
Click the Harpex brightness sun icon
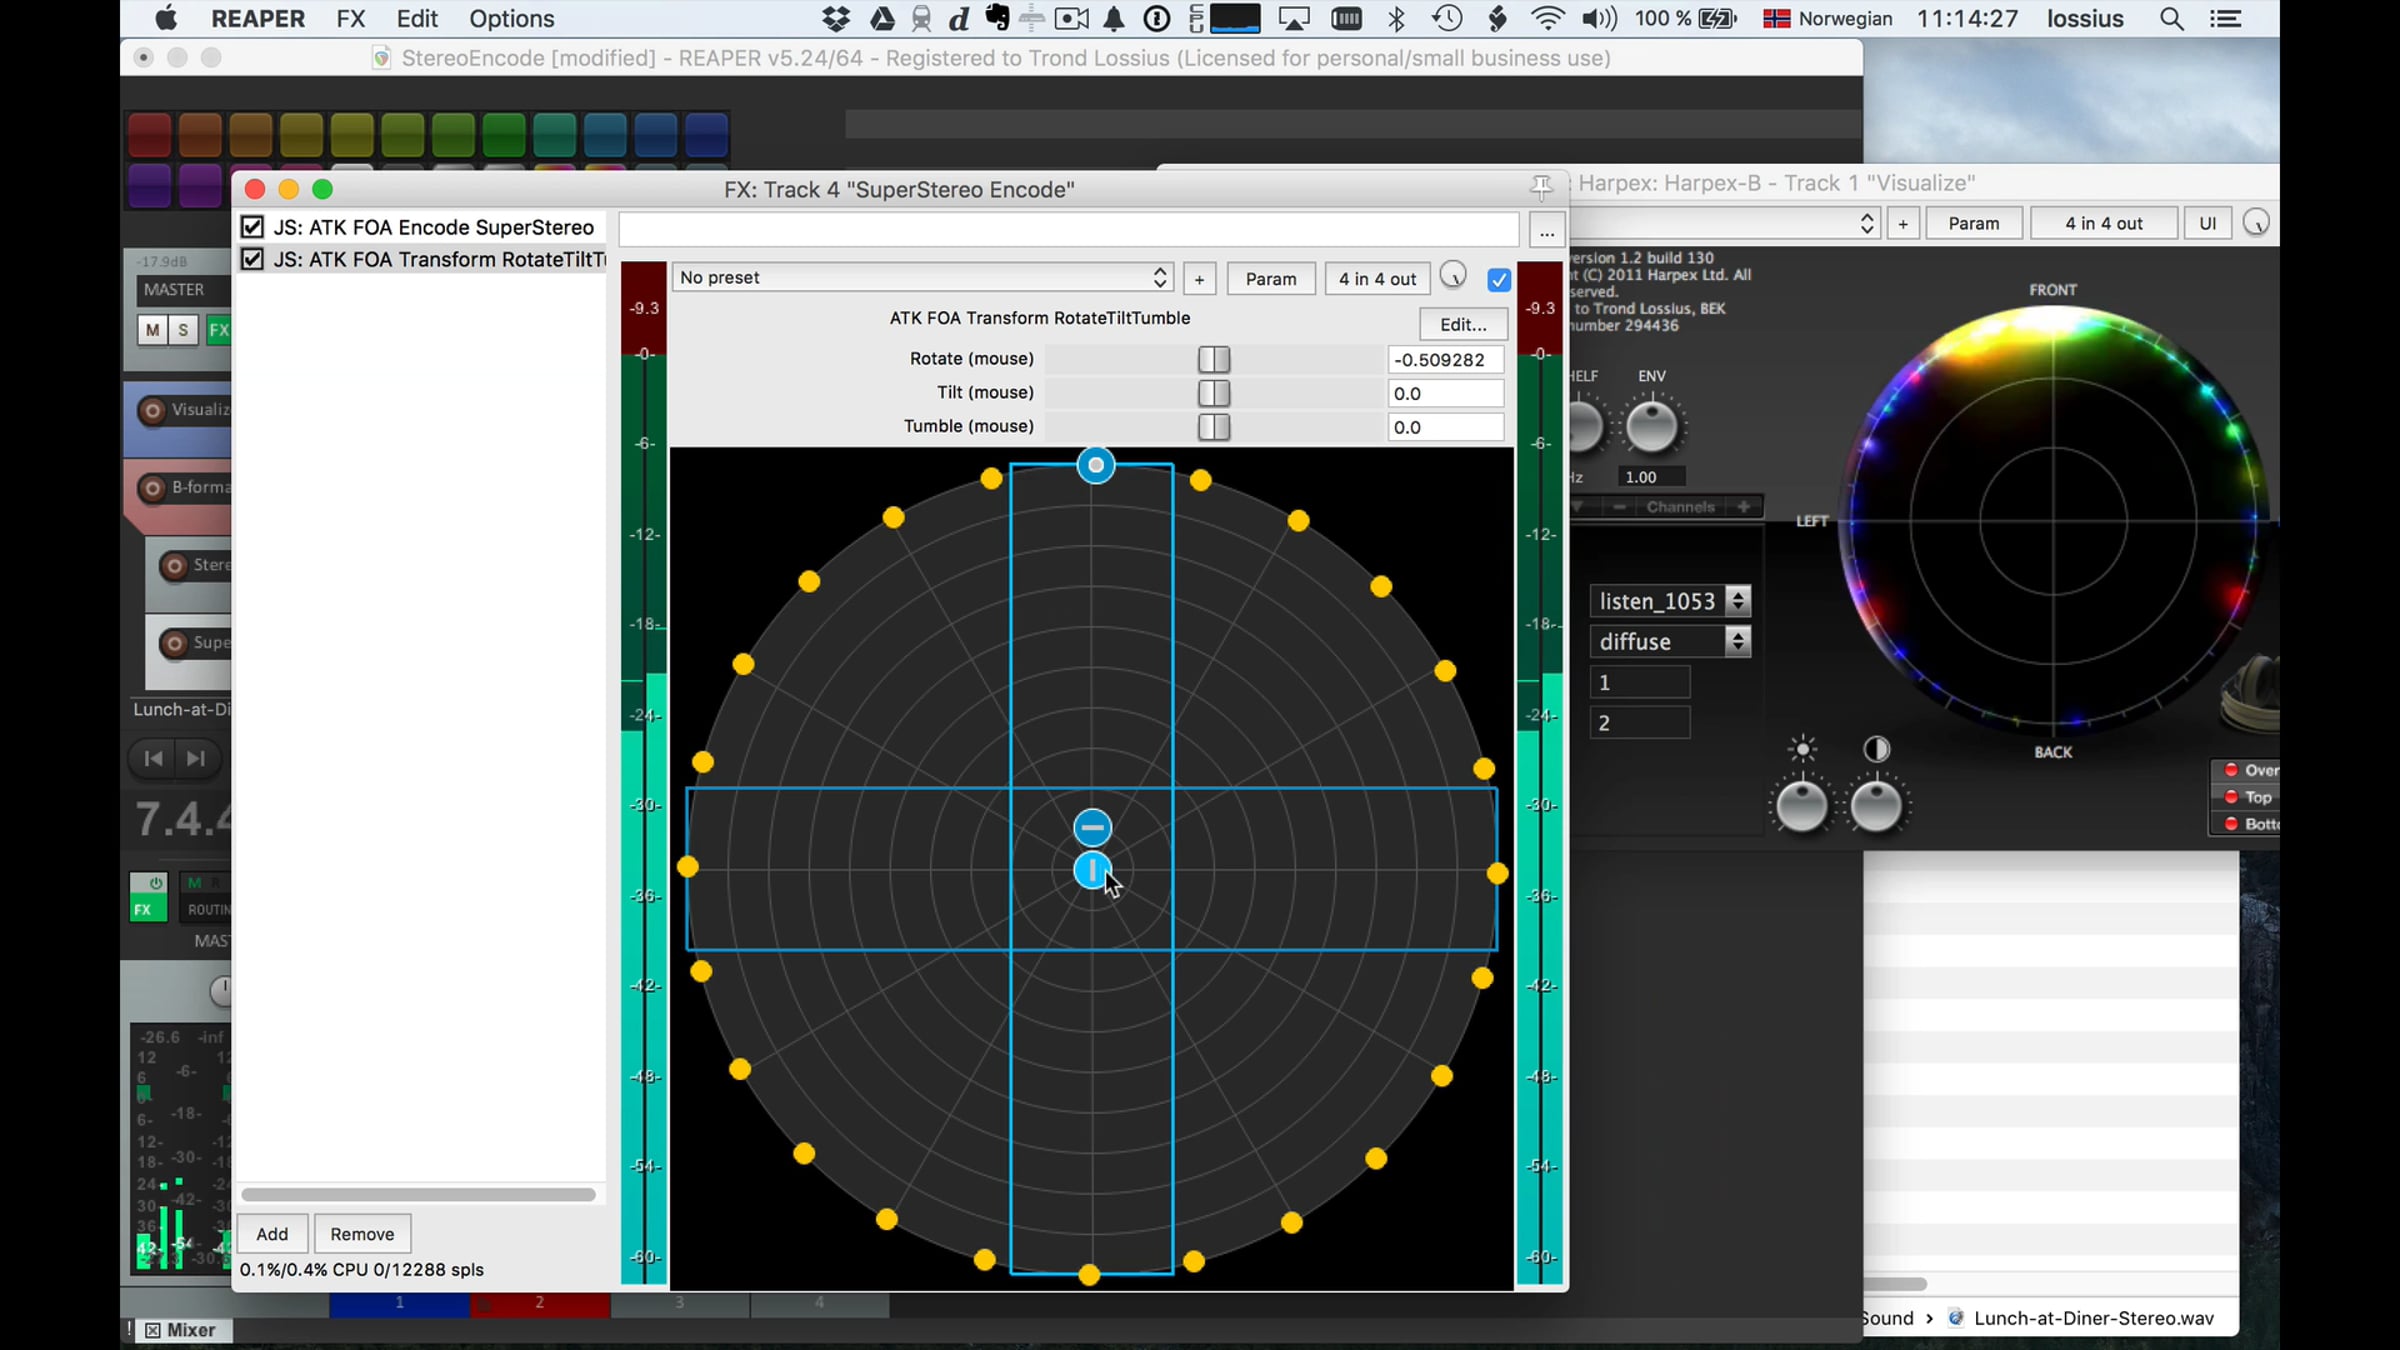(1802, 749)
